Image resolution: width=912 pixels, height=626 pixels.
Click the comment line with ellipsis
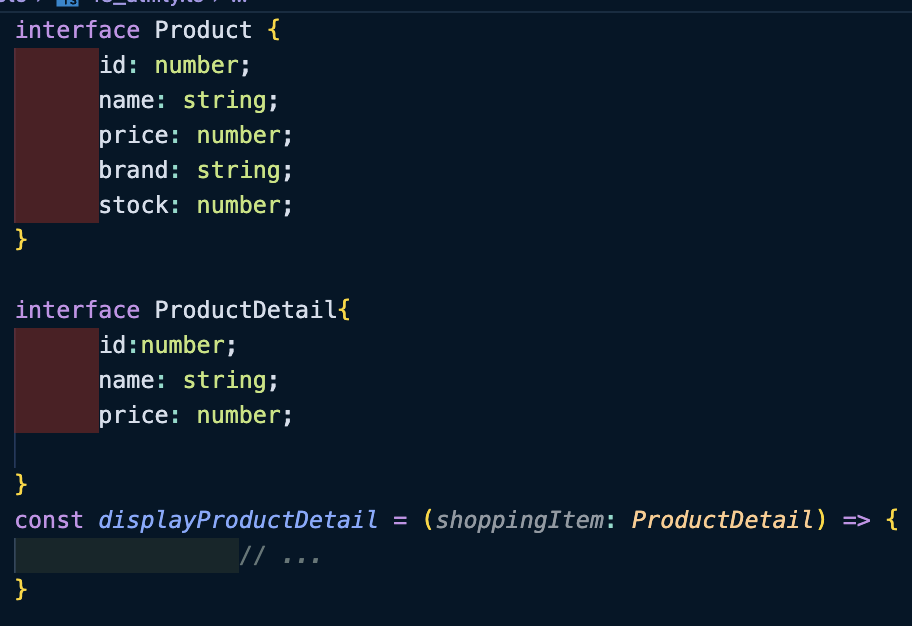(x=280, y=556)
